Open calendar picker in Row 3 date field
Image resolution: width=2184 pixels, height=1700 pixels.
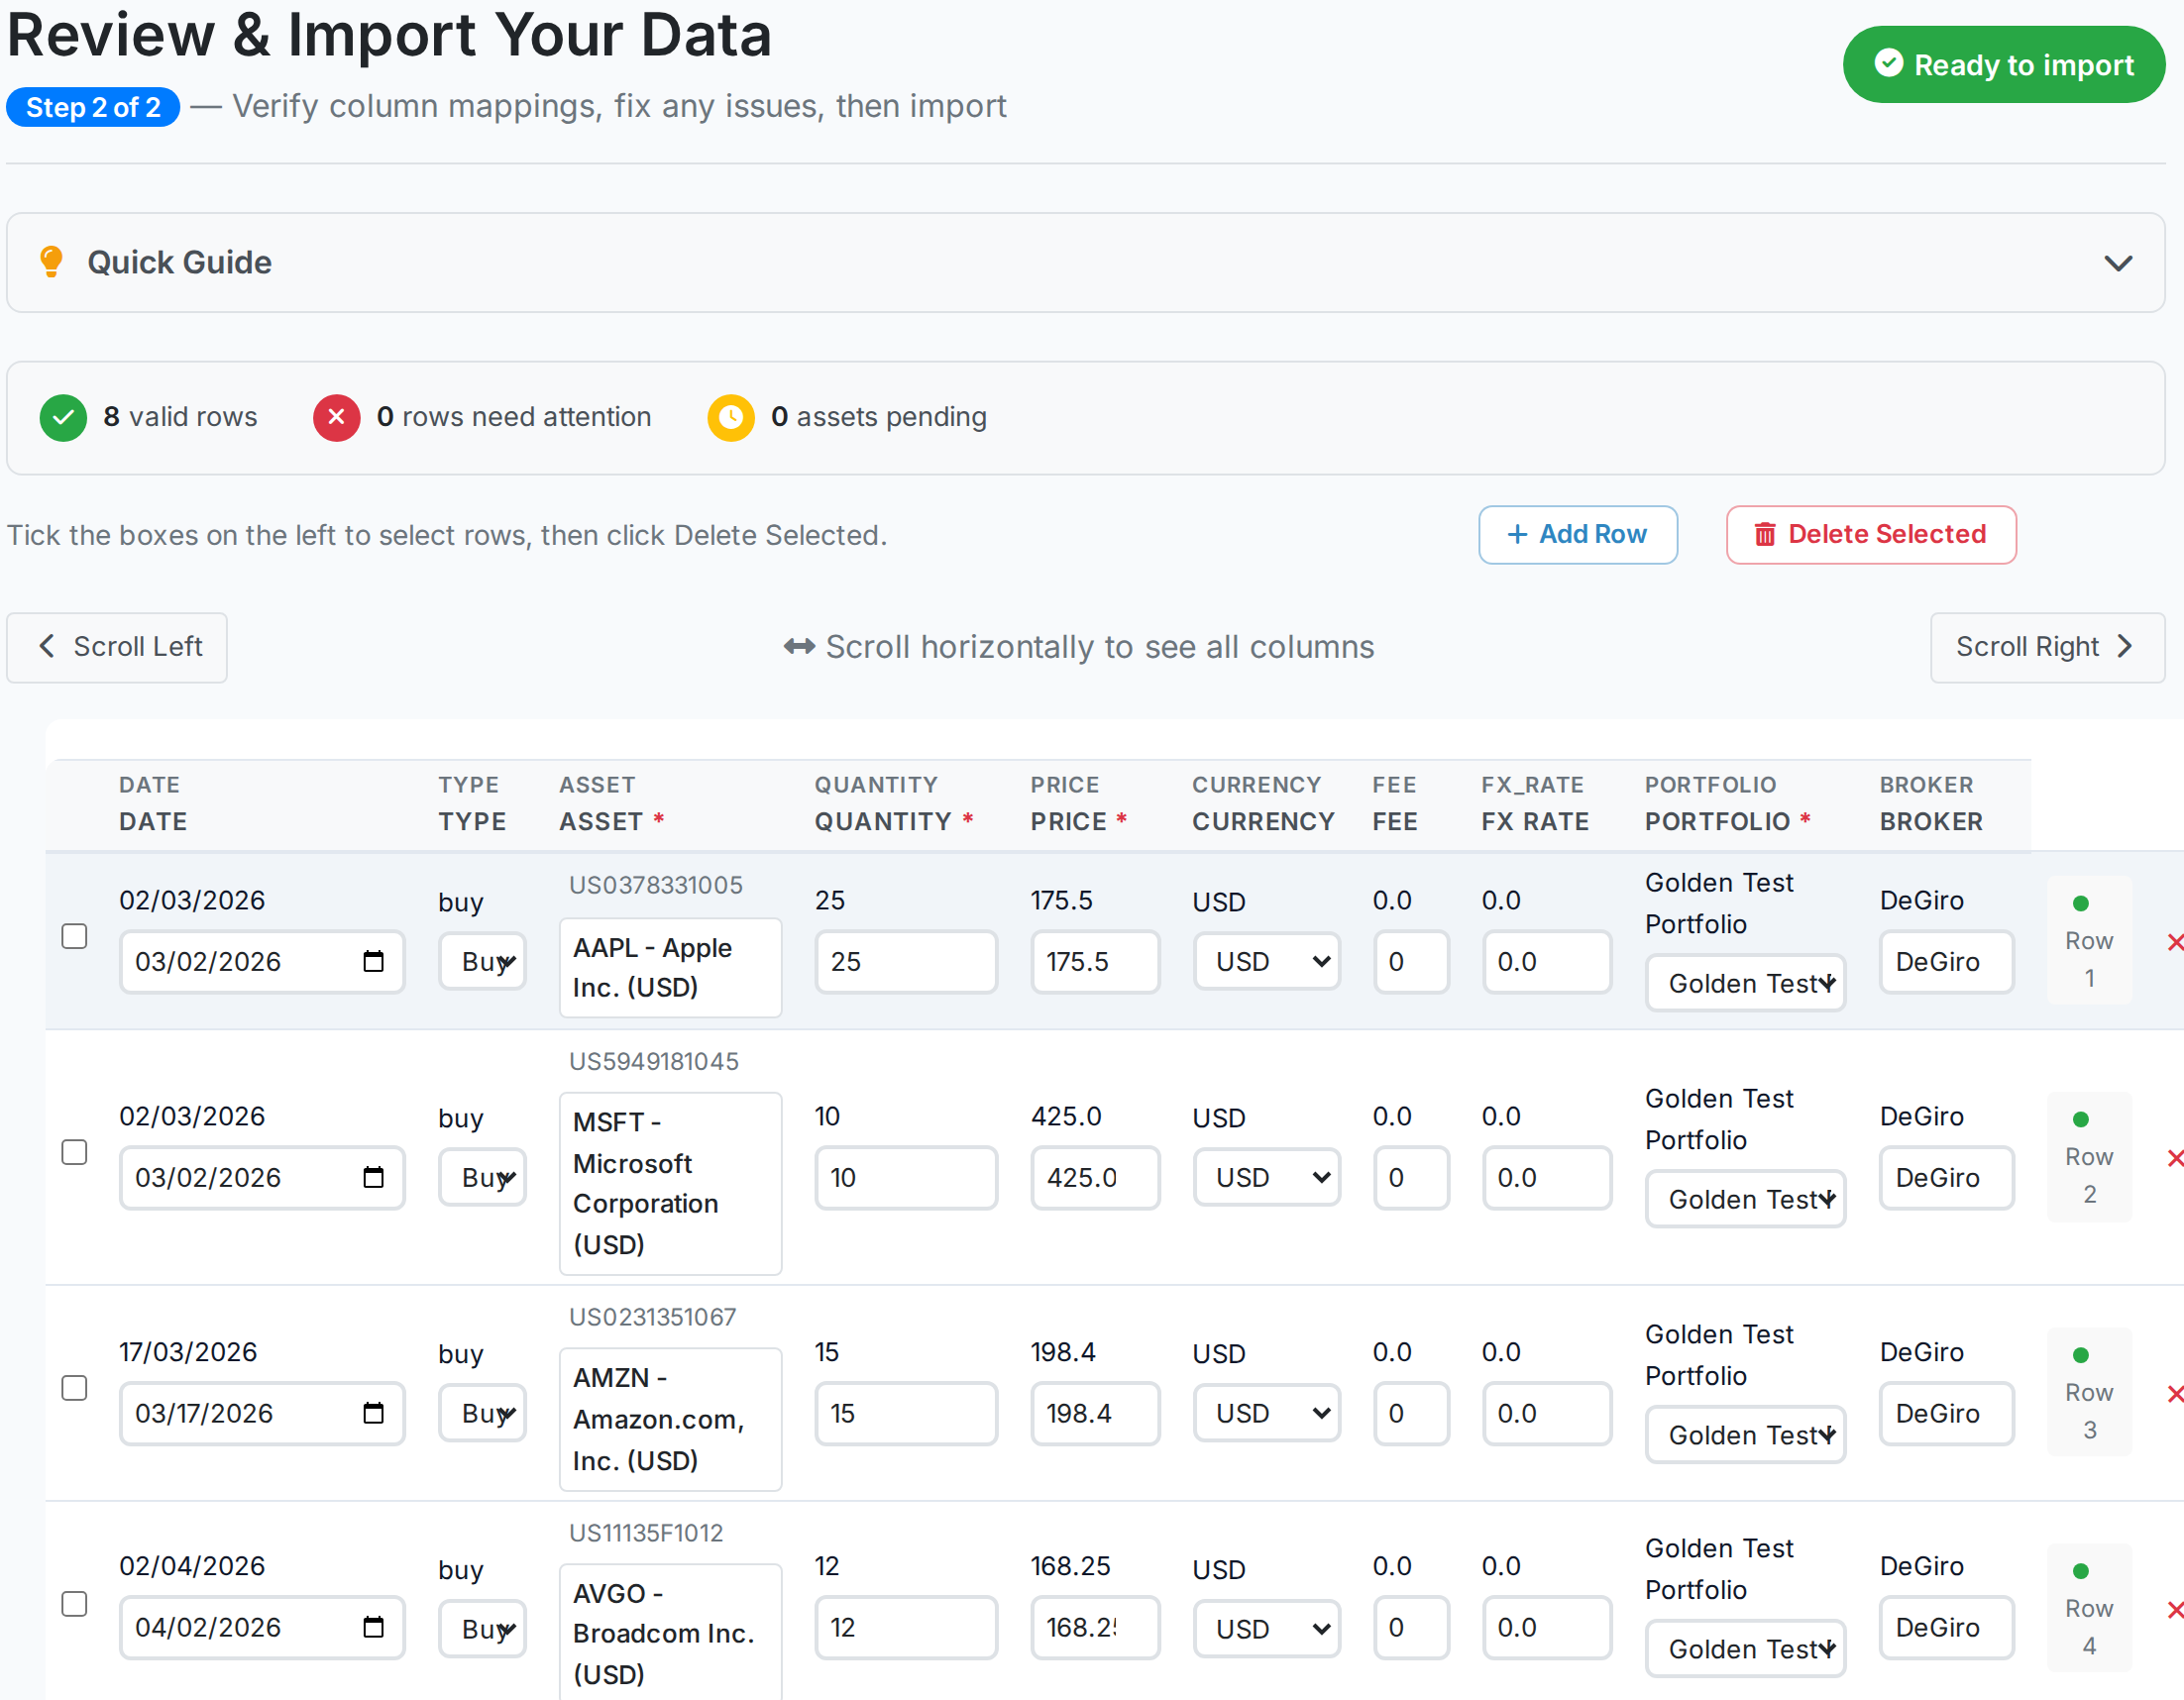click(373, 1414)
